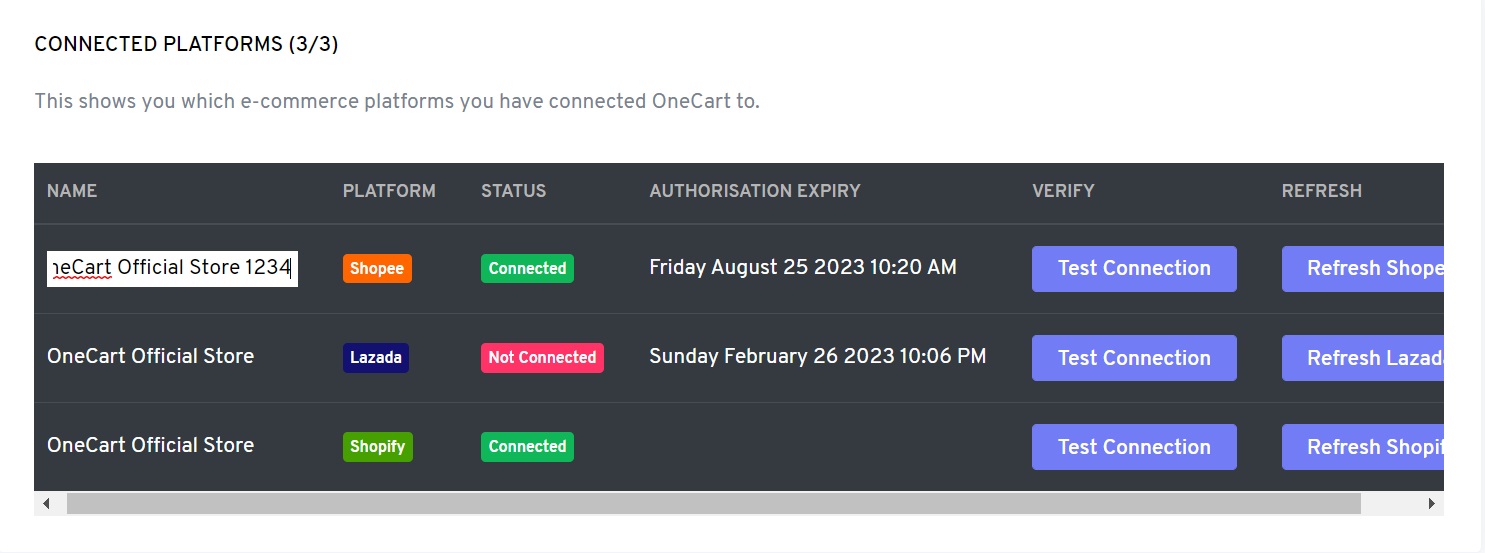Click the Connected status badge for Shopee
Viewport: 1485px width, 553px height.
[527, 268]
